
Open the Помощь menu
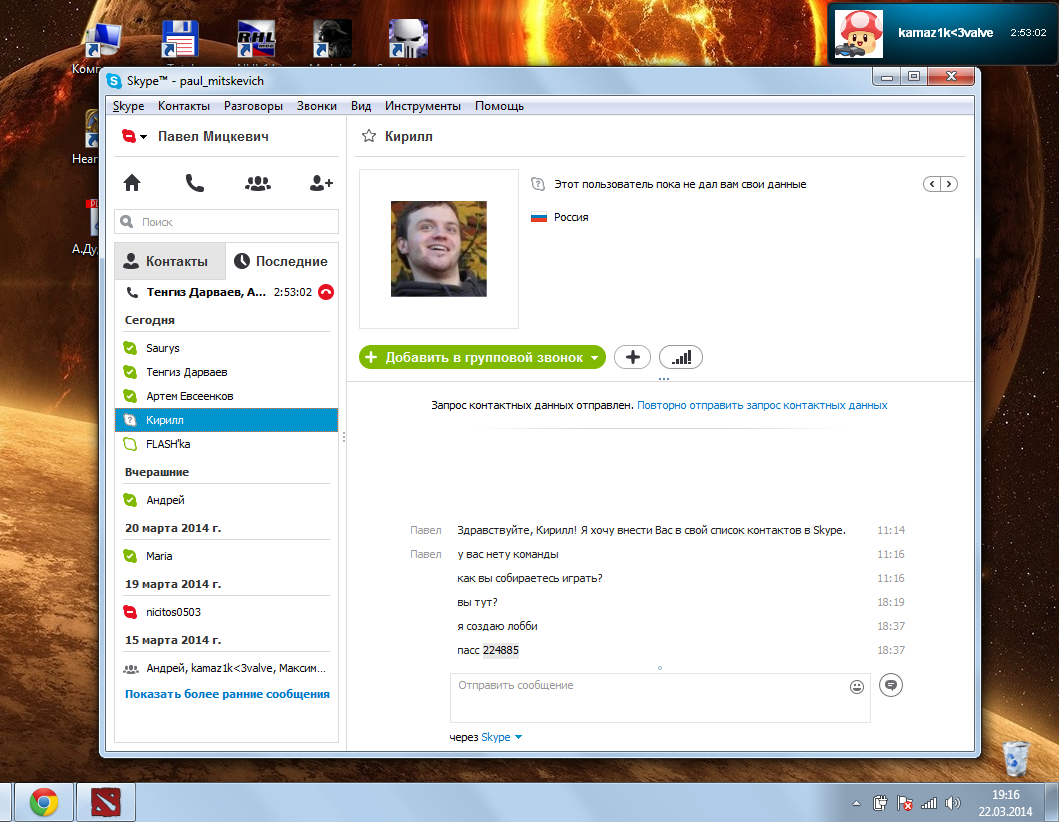click(x=499, y=106)
